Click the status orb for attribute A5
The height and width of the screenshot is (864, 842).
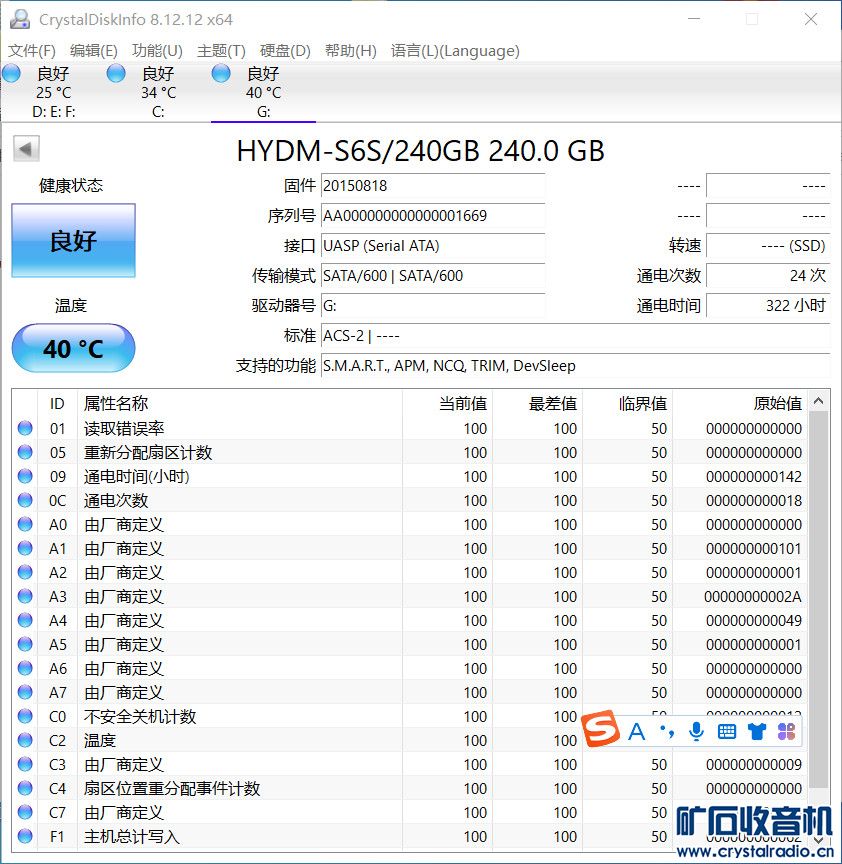(x=25, y=644)
